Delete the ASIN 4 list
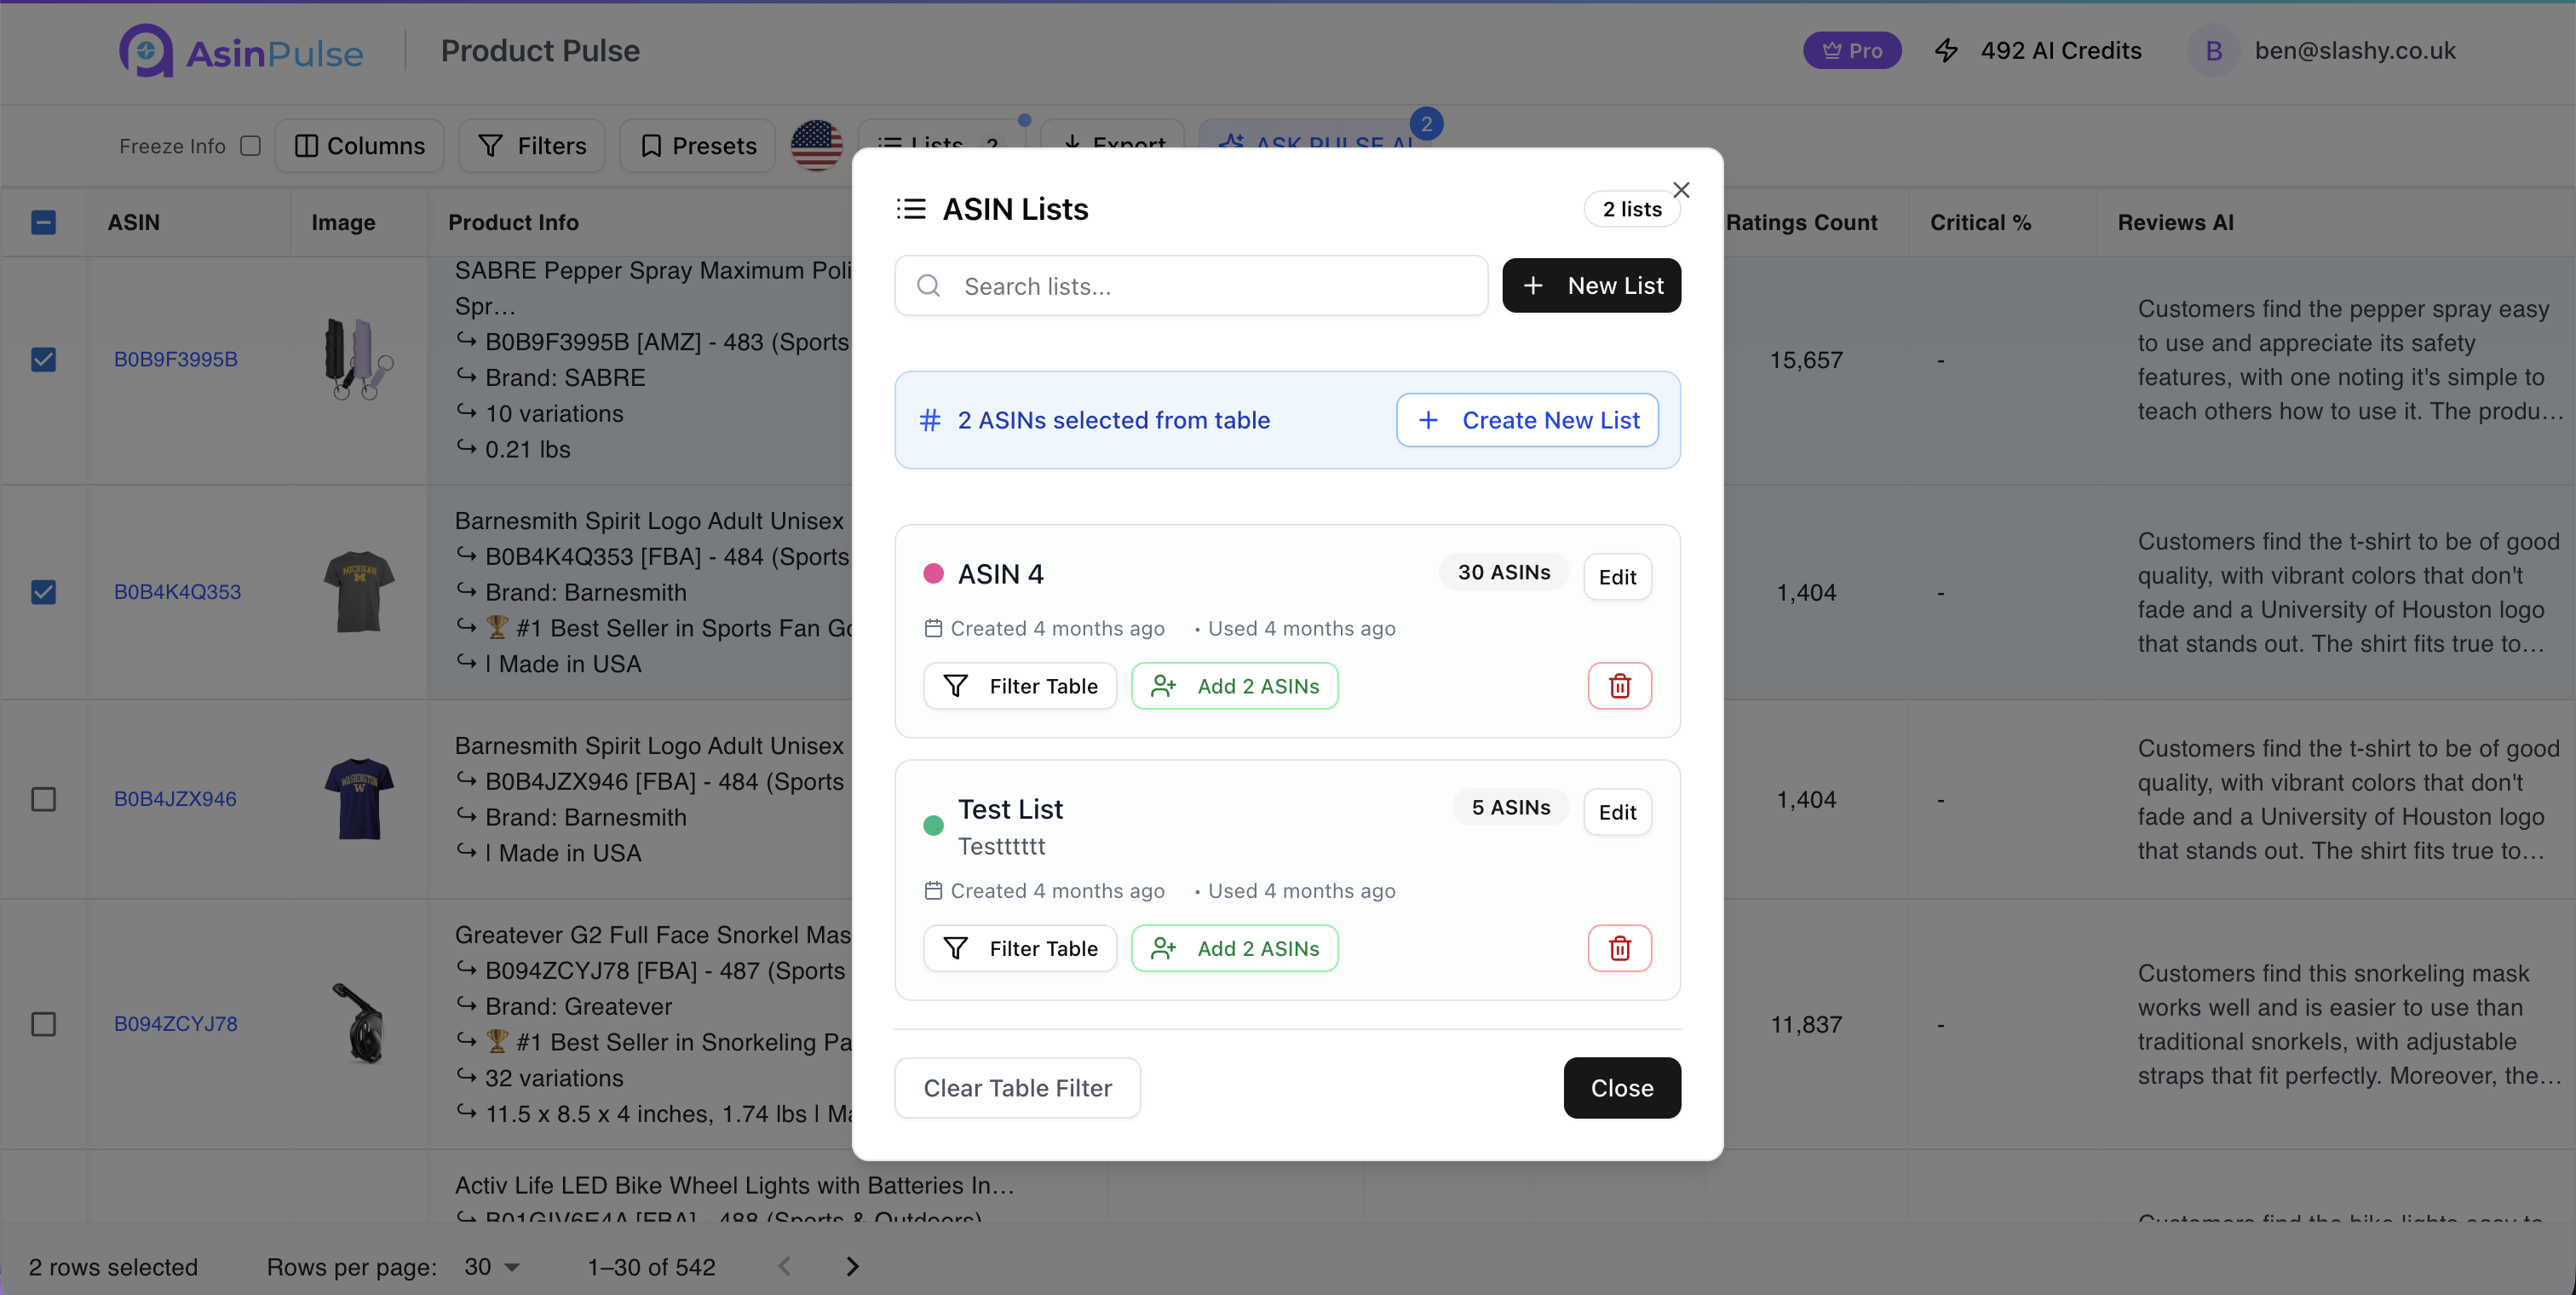This screenshot has width=2576, height=1295. click(x=1619, y=686)
